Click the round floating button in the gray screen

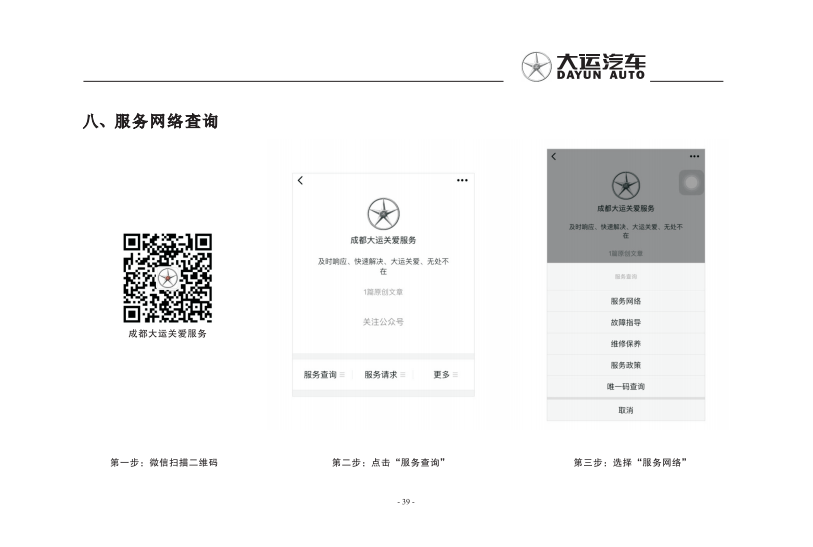691,183
